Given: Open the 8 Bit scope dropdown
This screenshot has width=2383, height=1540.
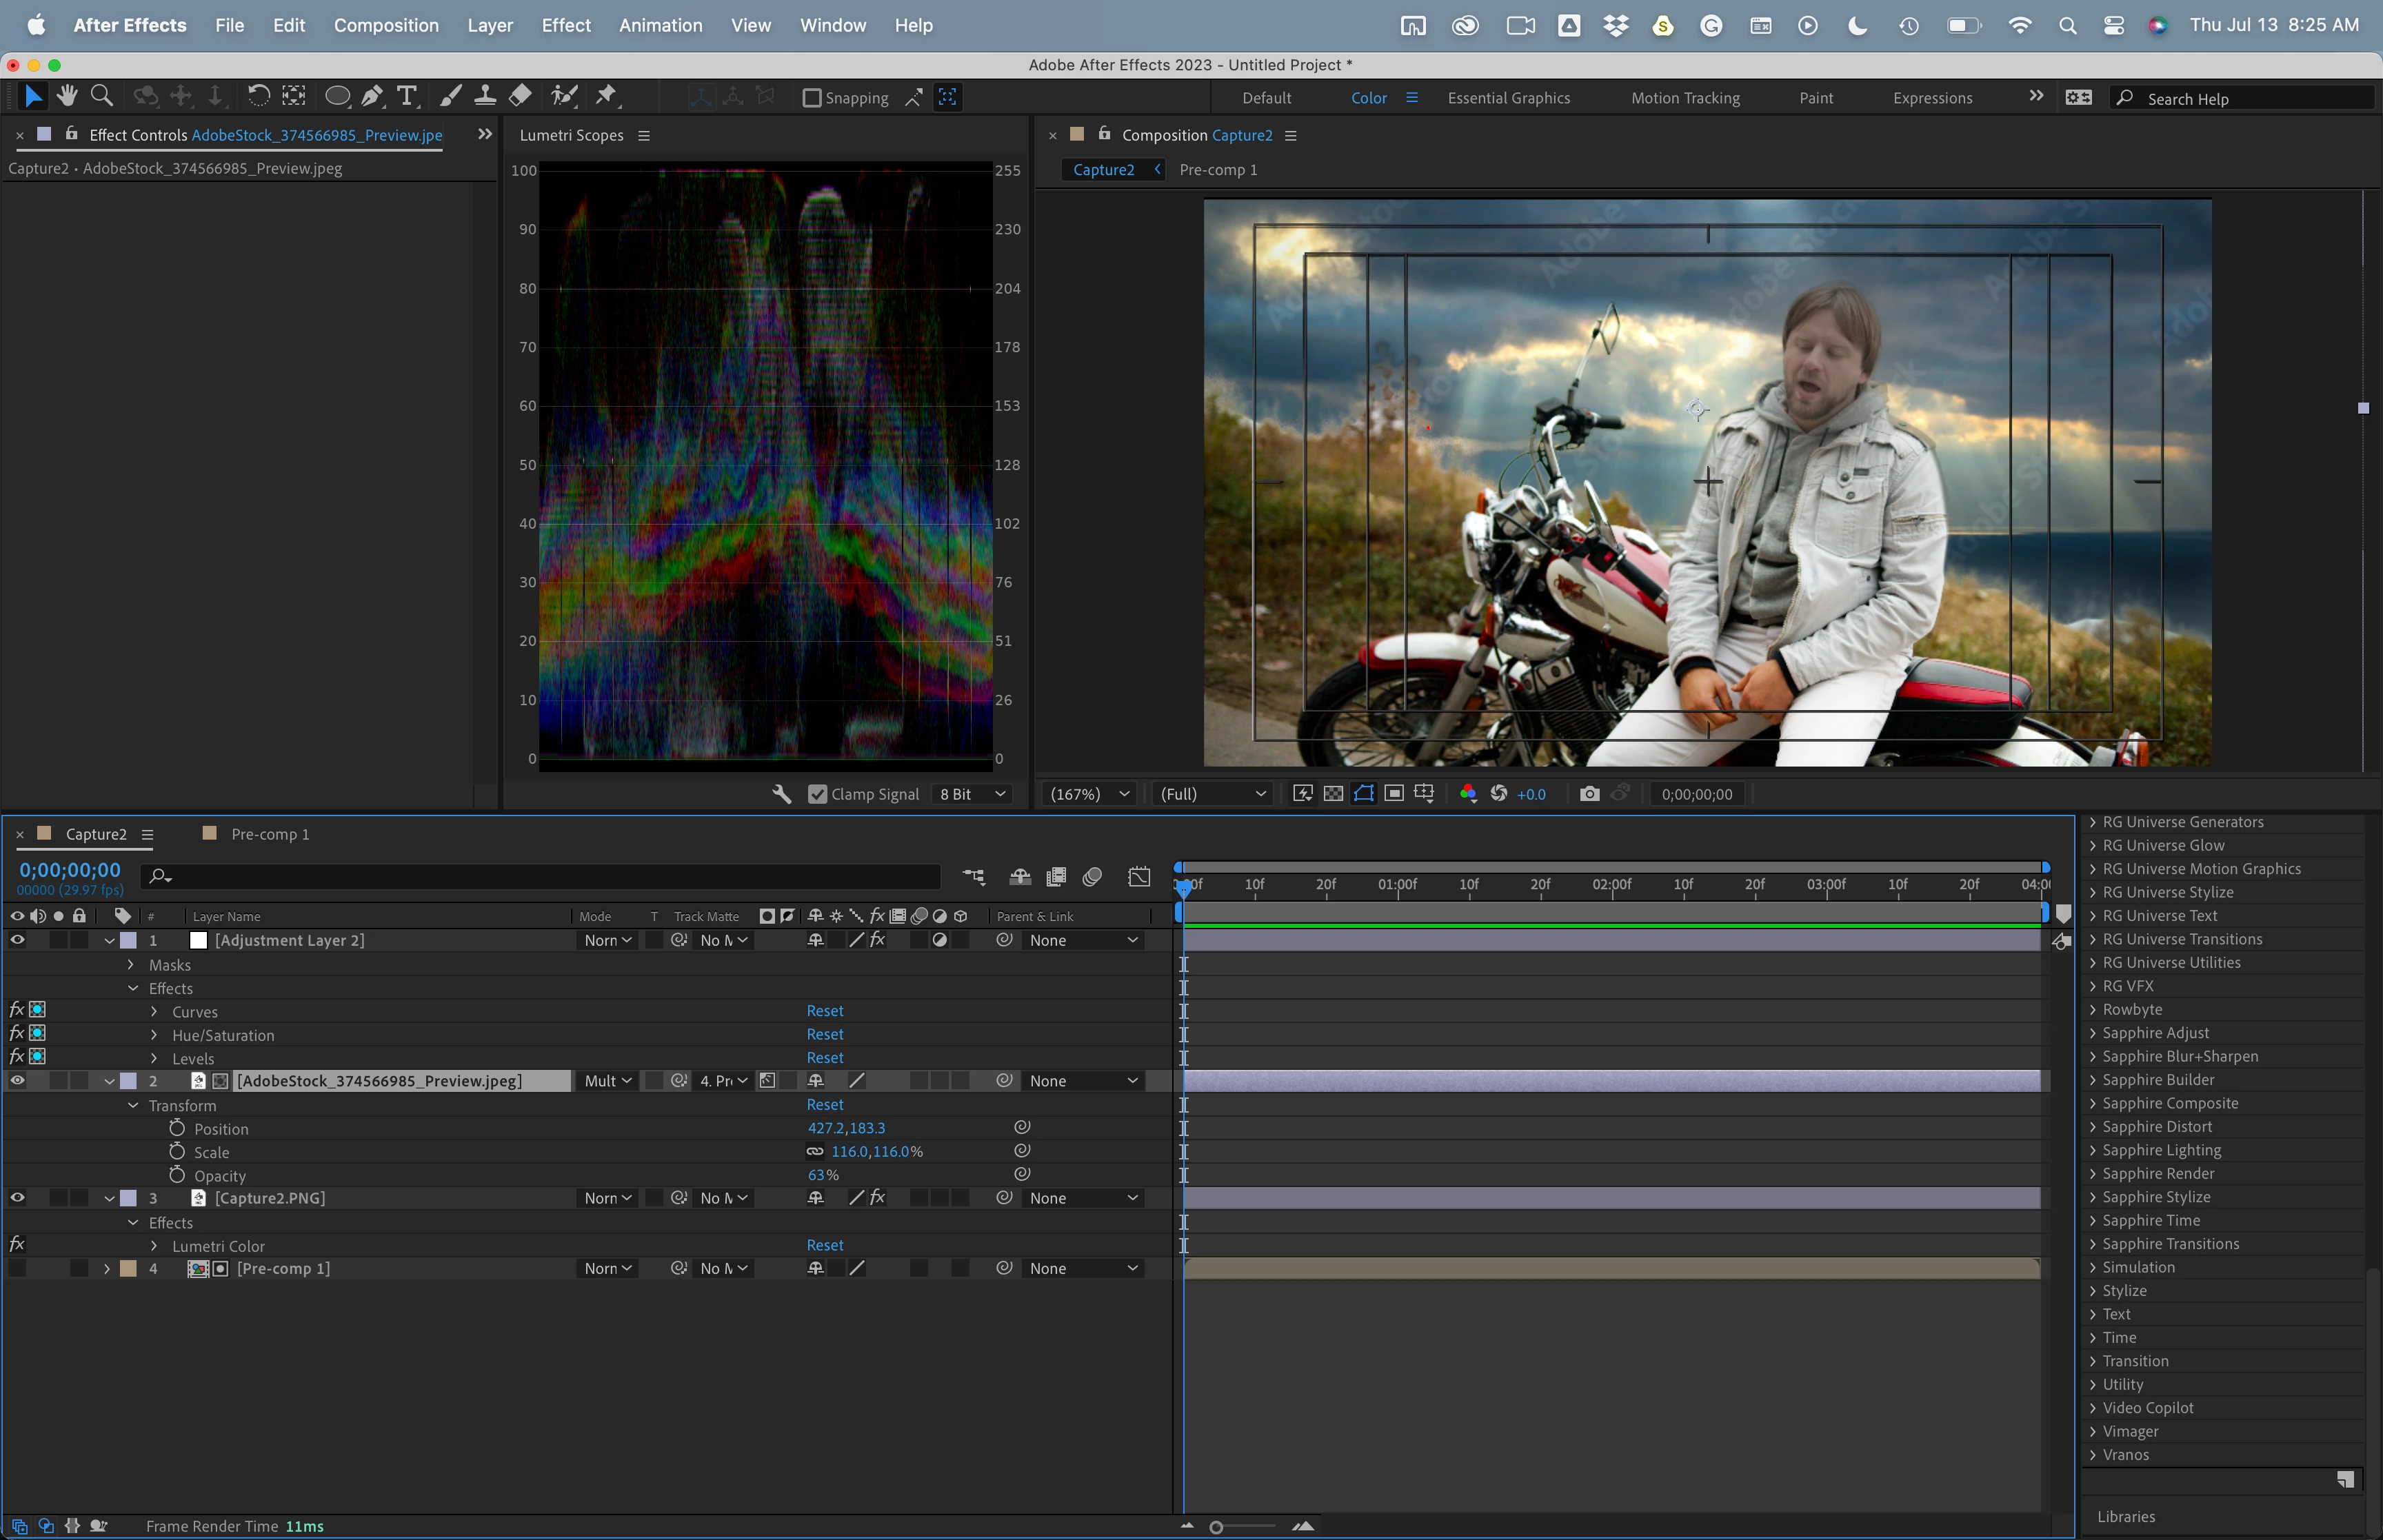Looking at the screenshot, I should click(x=972, y=794).
